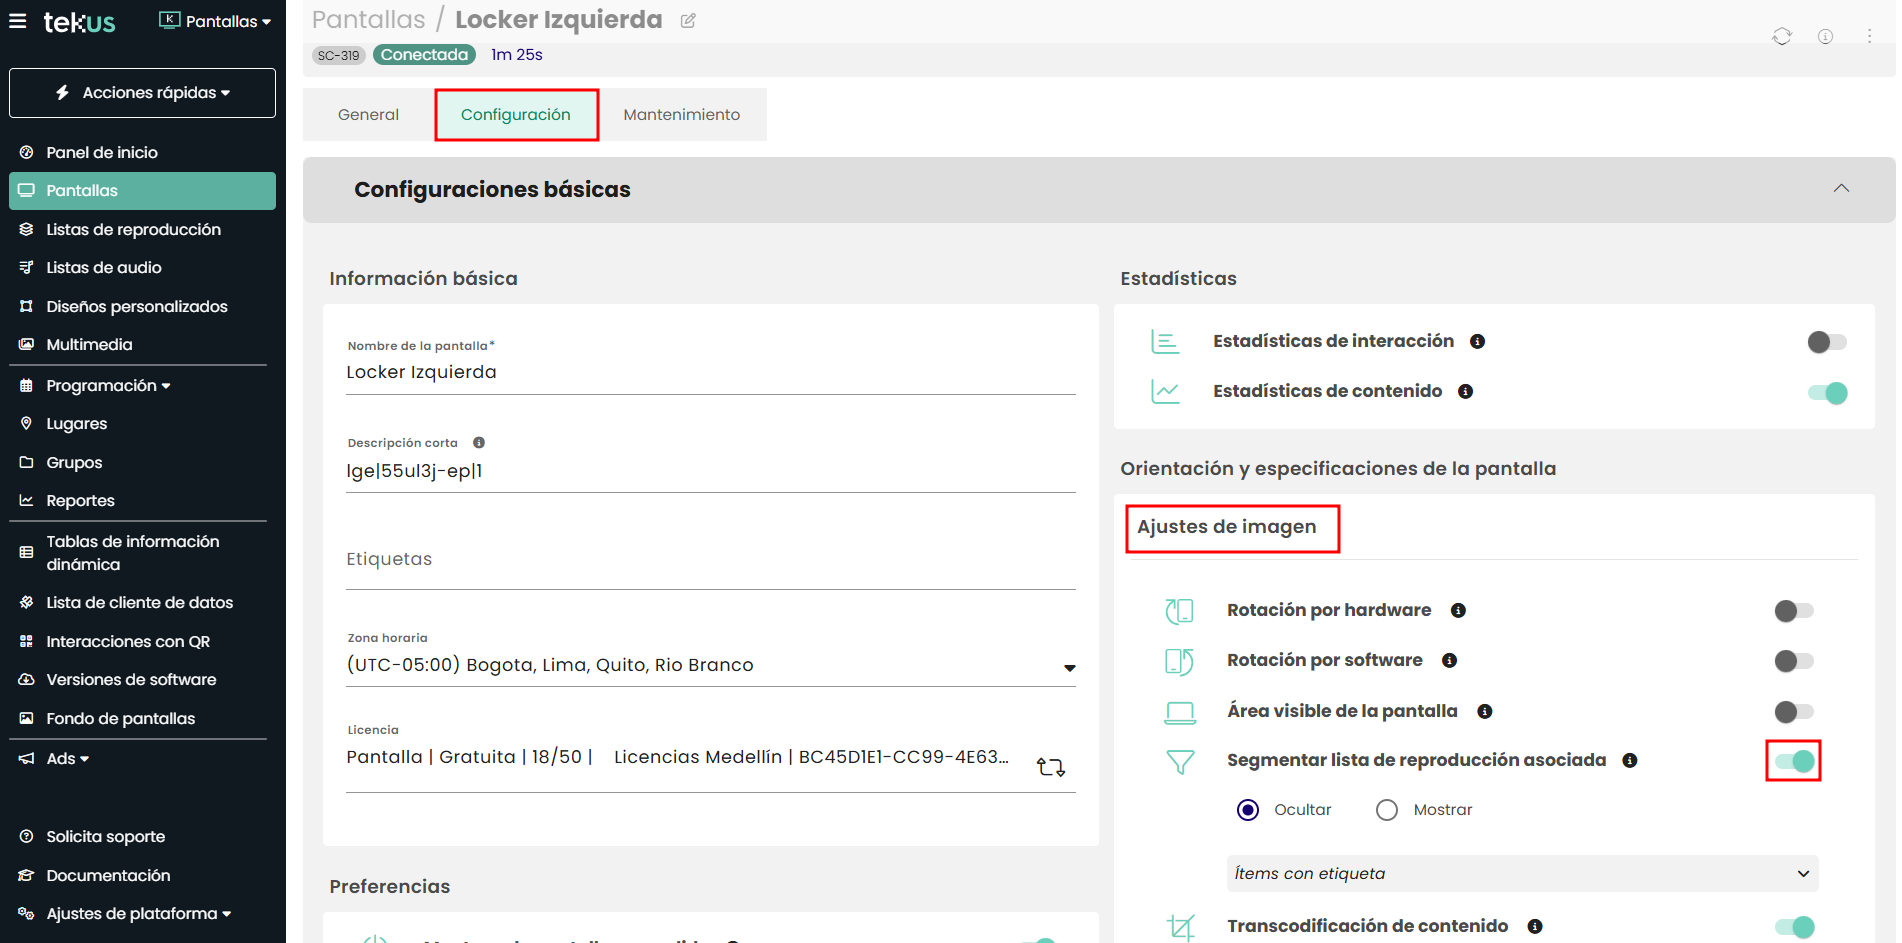Click info icon beside Descripción corta
The width and height of the screenshot is (1902, 943).
point(479,443)
